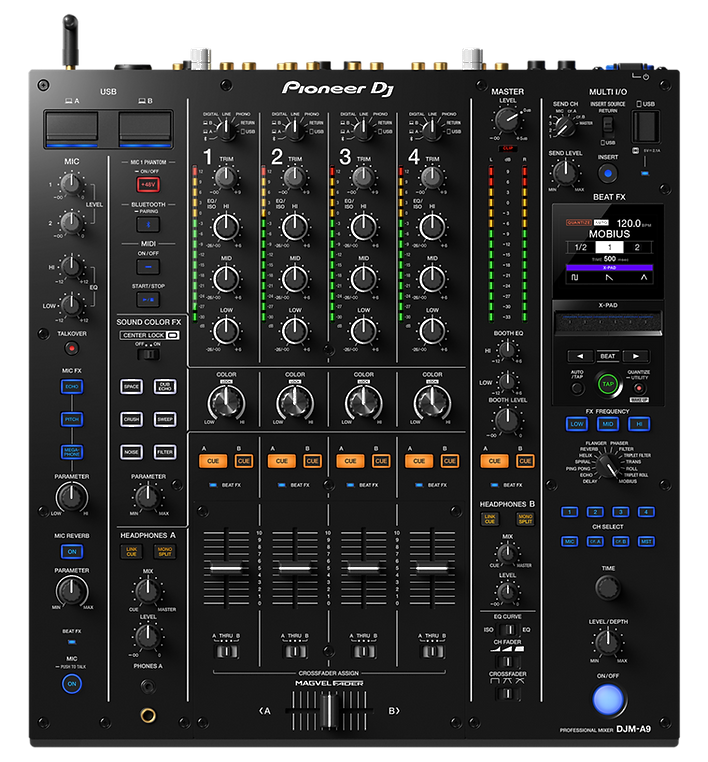Image resolution: width=708 pixels, height=762 pixels.
Task: Toggle the MIC push-to-talk ON button
Action: click(72, 684)
